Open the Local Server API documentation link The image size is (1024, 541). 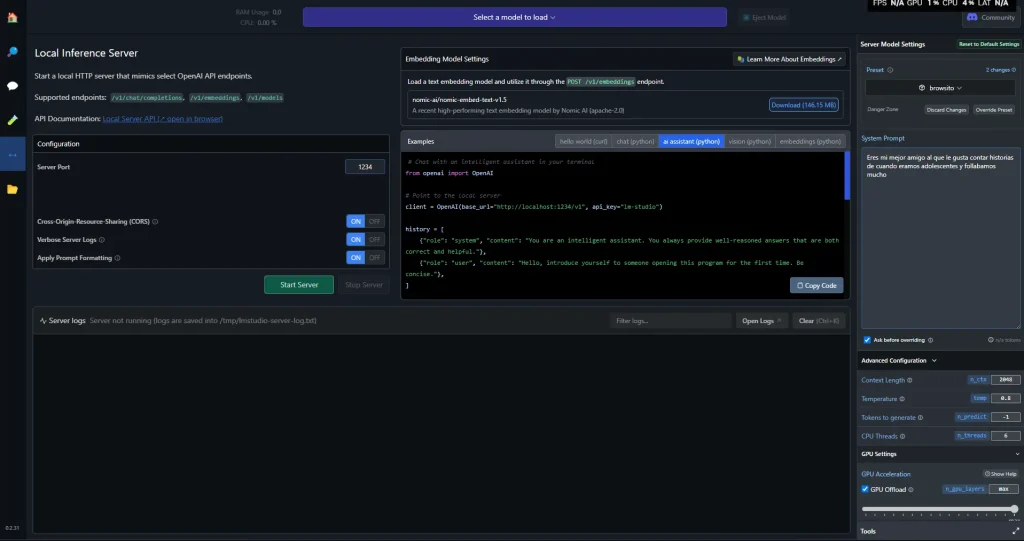(163, 119)
